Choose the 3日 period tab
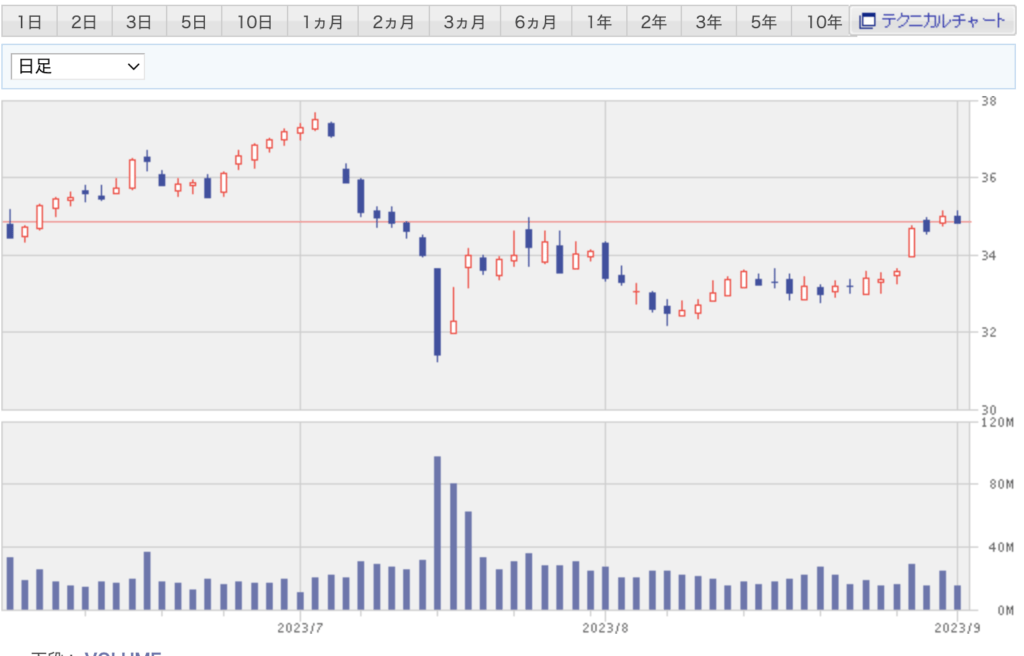This screenshot has width=1024, height=656. click(x=139, y=21)
